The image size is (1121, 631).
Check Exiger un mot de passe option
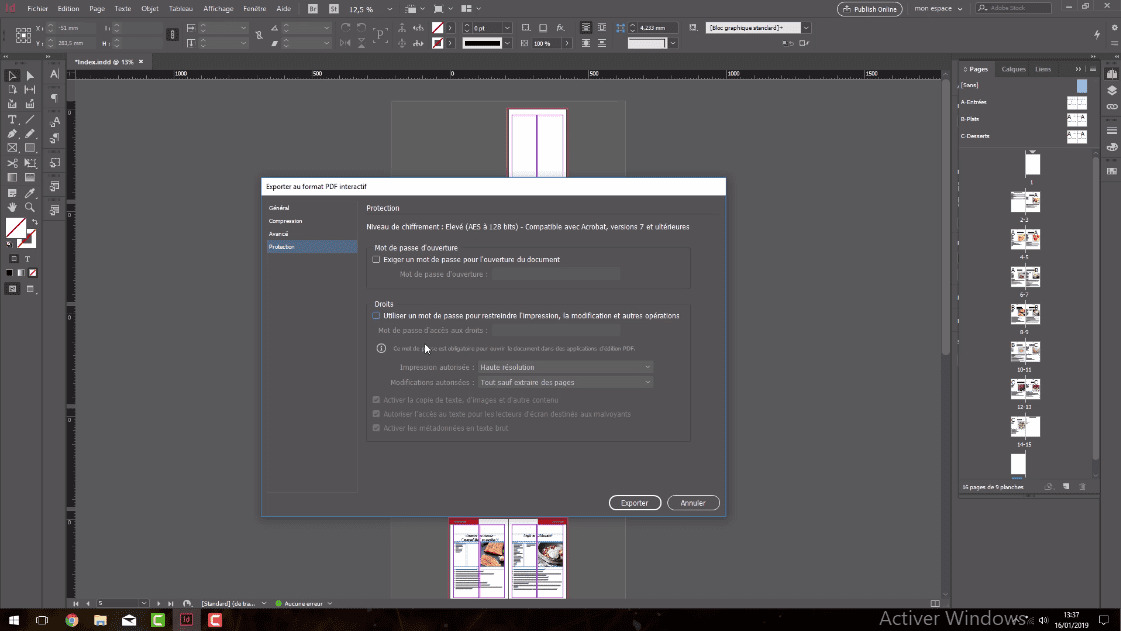tap(377, 259)
